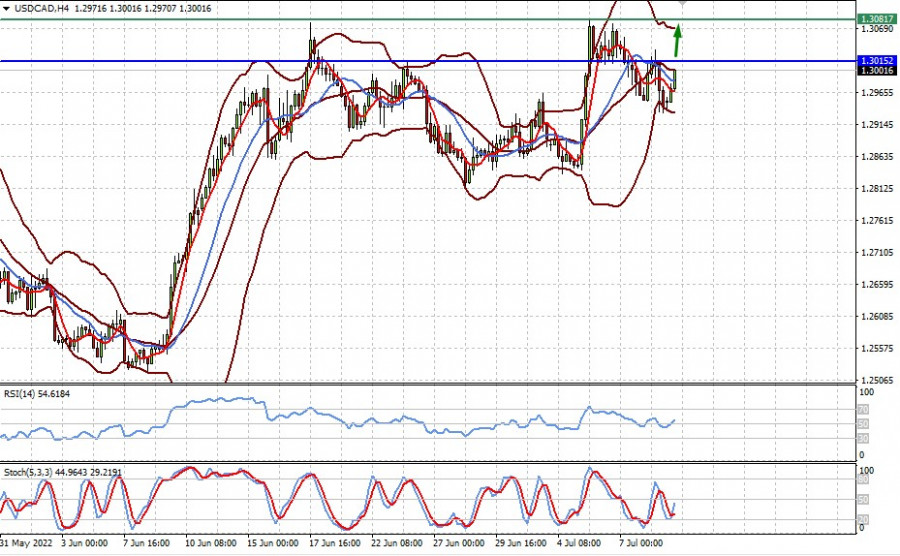
Task: Click the 4 Jul 08:00 time label
Action: pos(577,544)
